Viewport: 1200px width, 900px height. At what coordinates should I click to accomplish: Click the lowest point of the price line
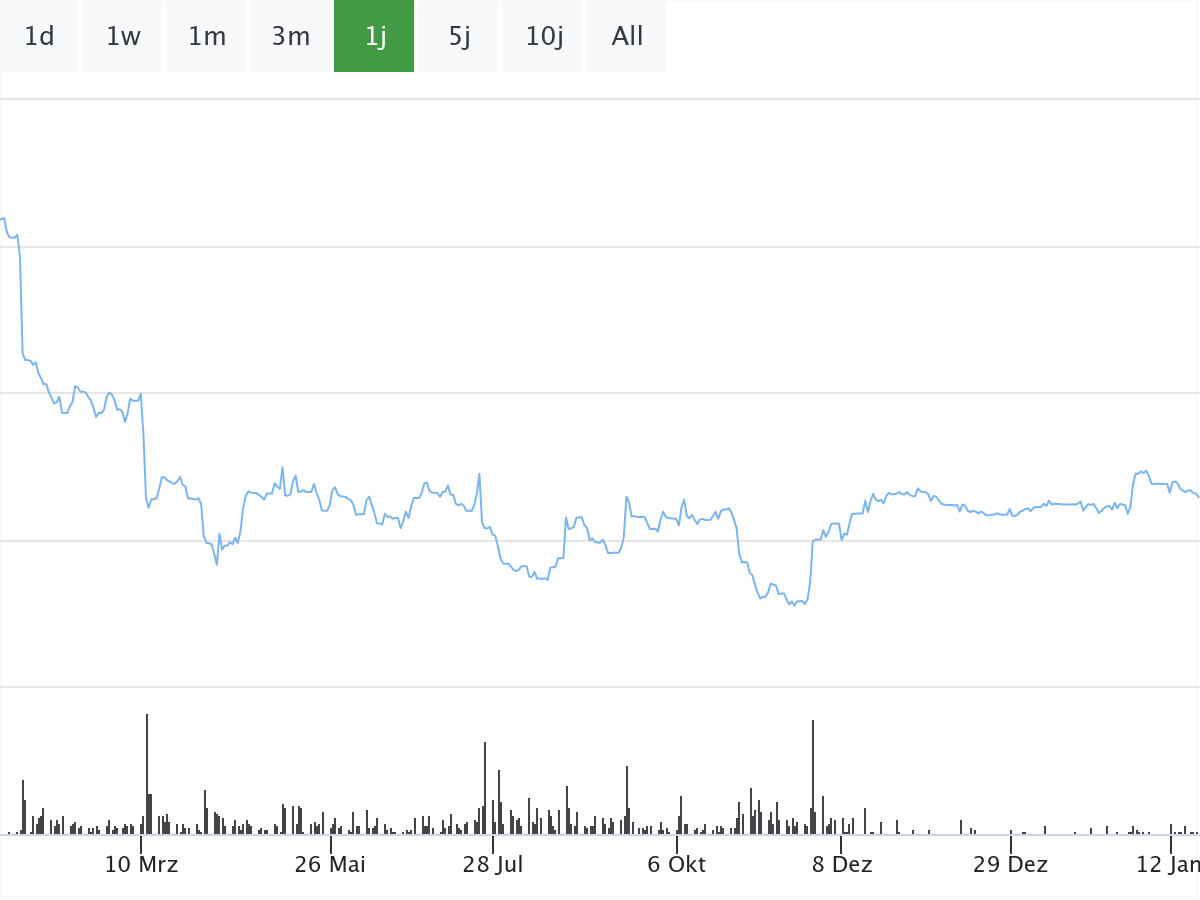[793, 606]
